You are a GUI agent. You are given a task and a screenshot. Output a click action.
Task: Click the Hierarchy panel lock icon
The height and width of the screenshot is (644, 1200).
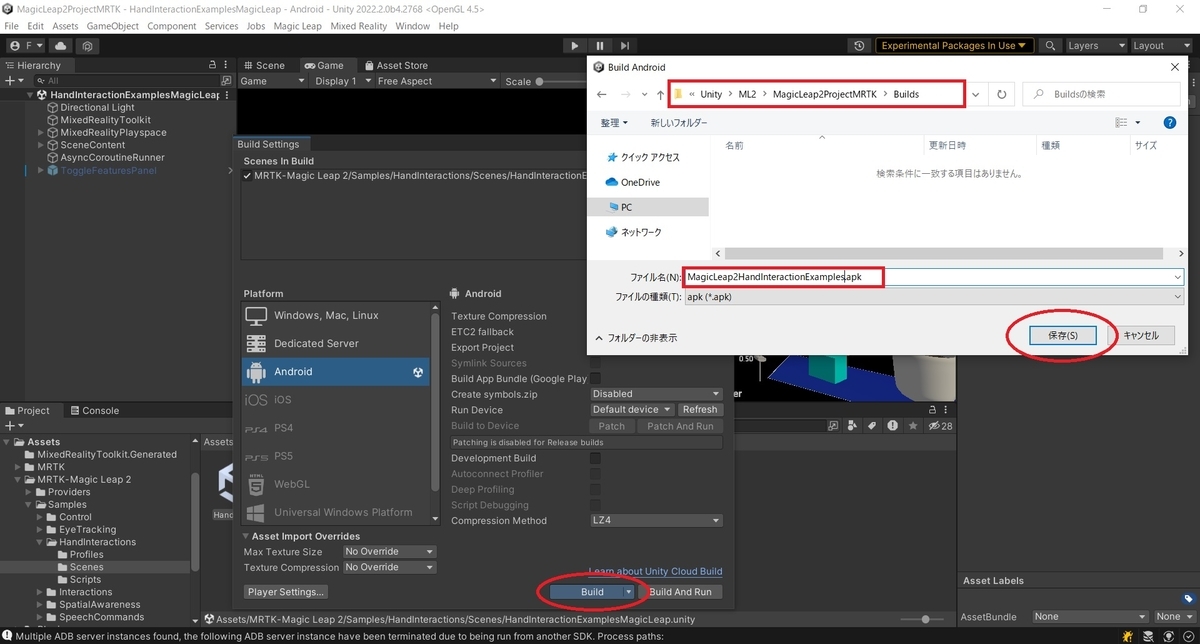212,65
